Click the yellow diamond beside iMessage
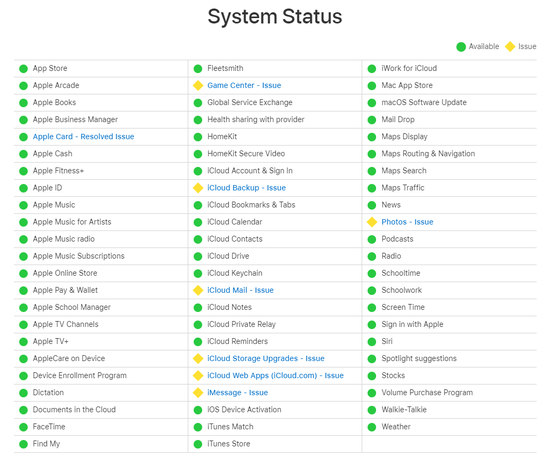550x456 pixels. click(198, 393)
